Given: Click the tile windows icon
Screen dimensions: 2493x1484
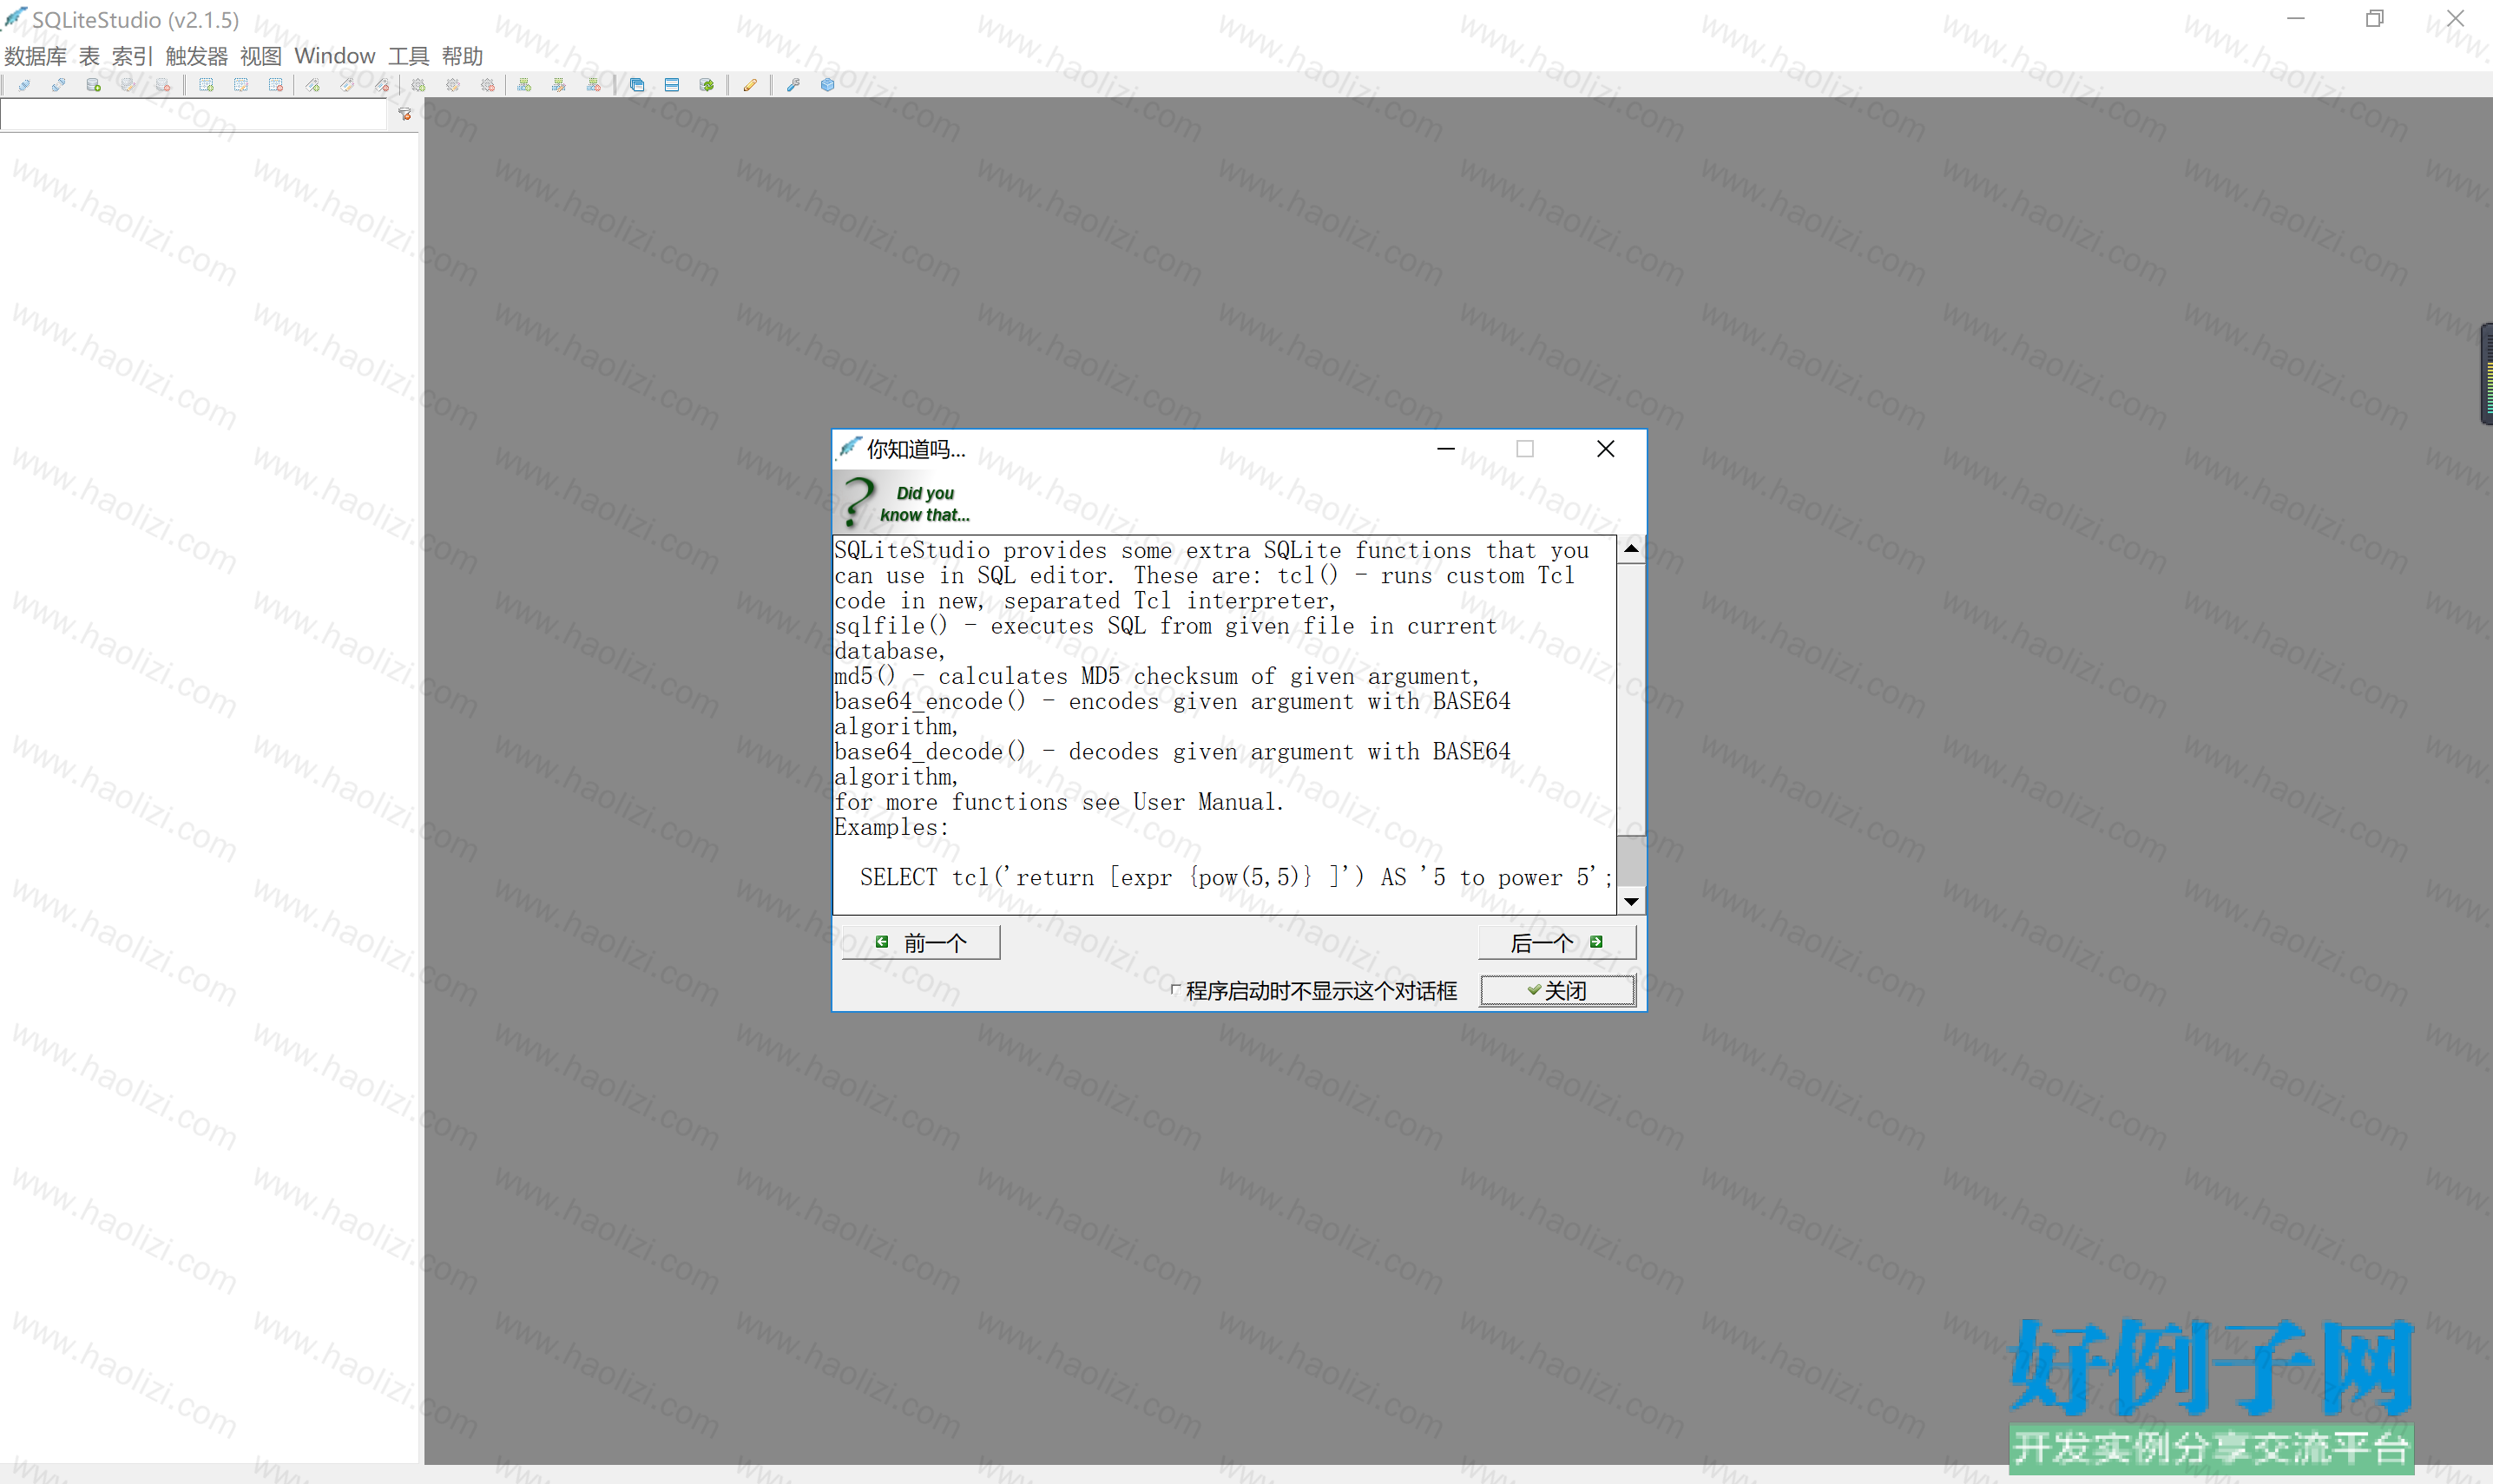Looking at the screenshot, I should (x=672, y=85).
